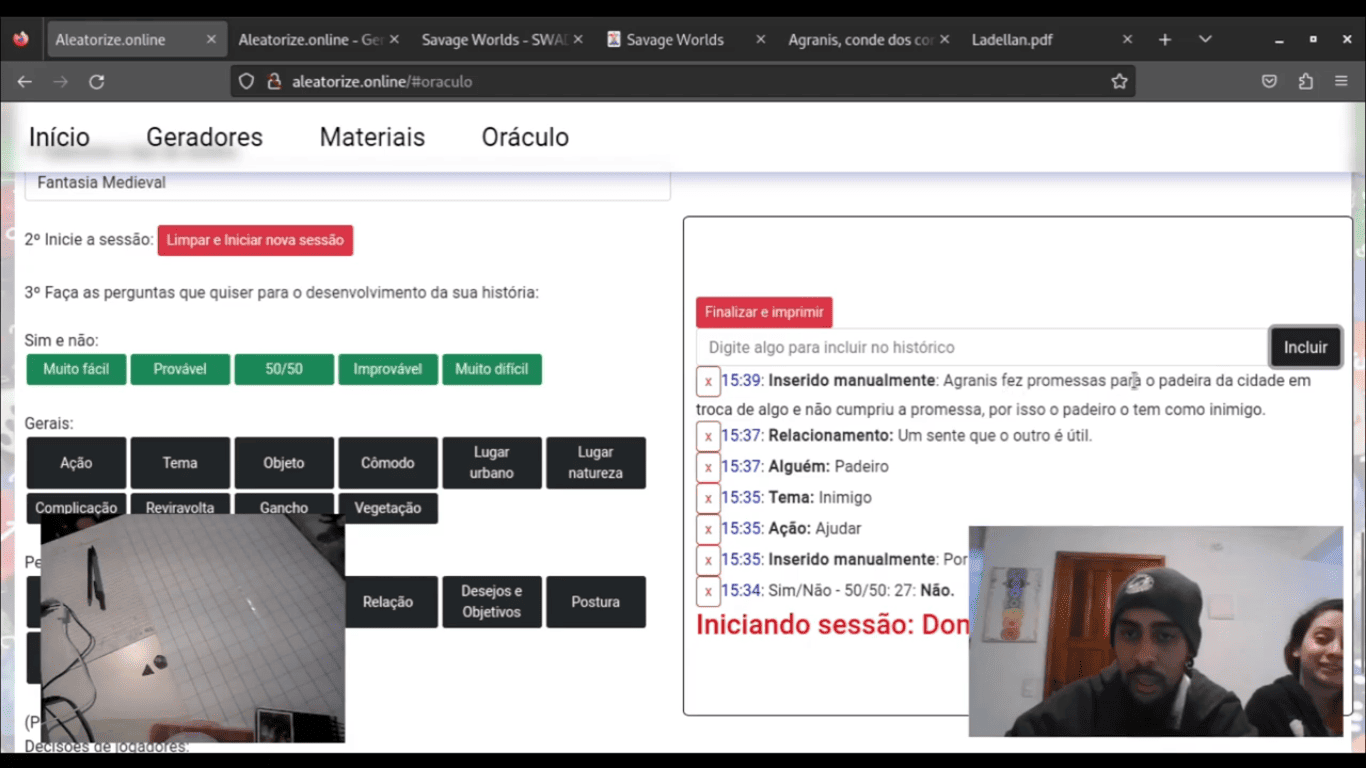The height and width of the screenshot is (768, 1366).
Task: Remove the 15:34 Sim/Não entry
Action: pyautogui.click(x=708, y=591)
